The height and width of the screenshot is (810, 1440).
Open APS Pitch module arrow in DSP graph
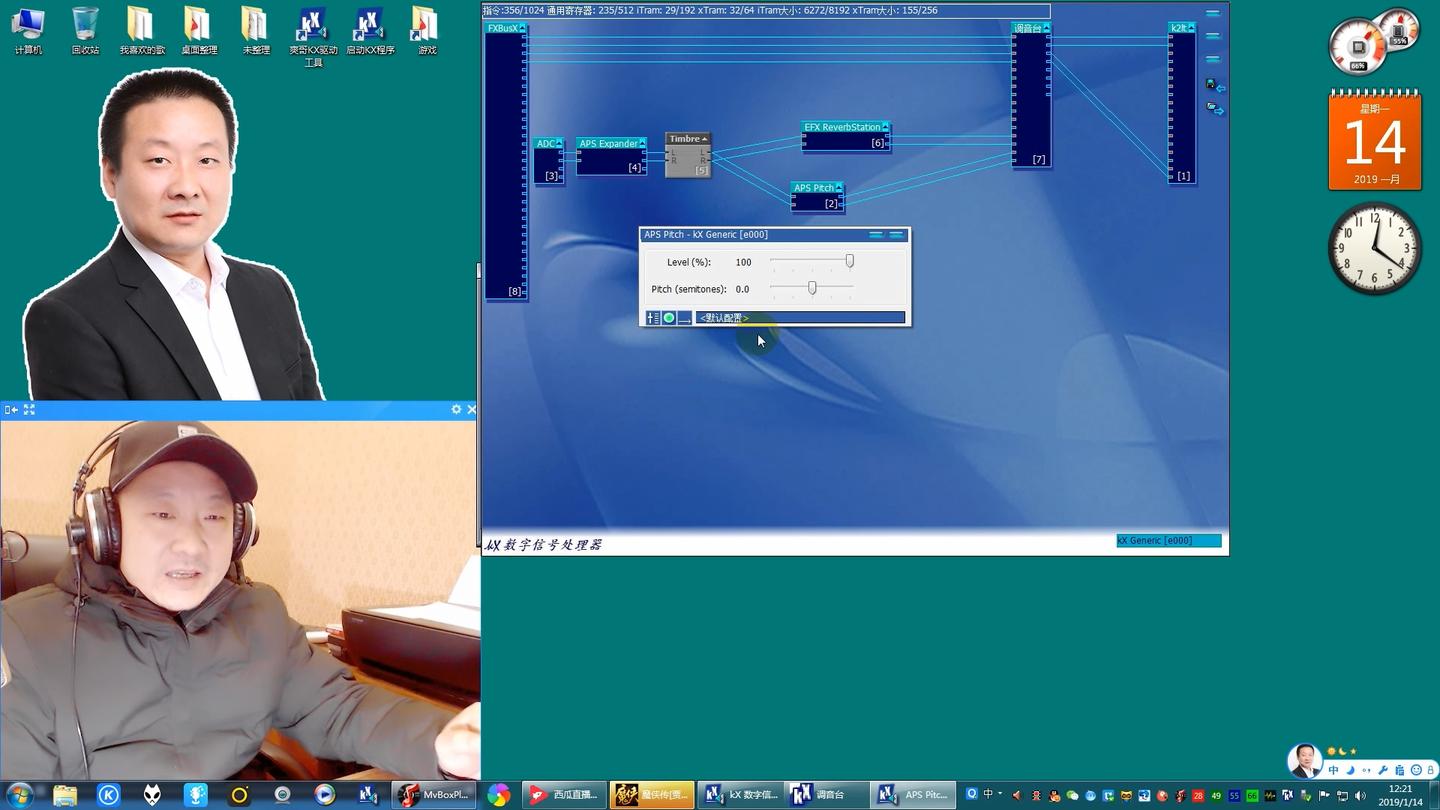(x=839, y=188)
